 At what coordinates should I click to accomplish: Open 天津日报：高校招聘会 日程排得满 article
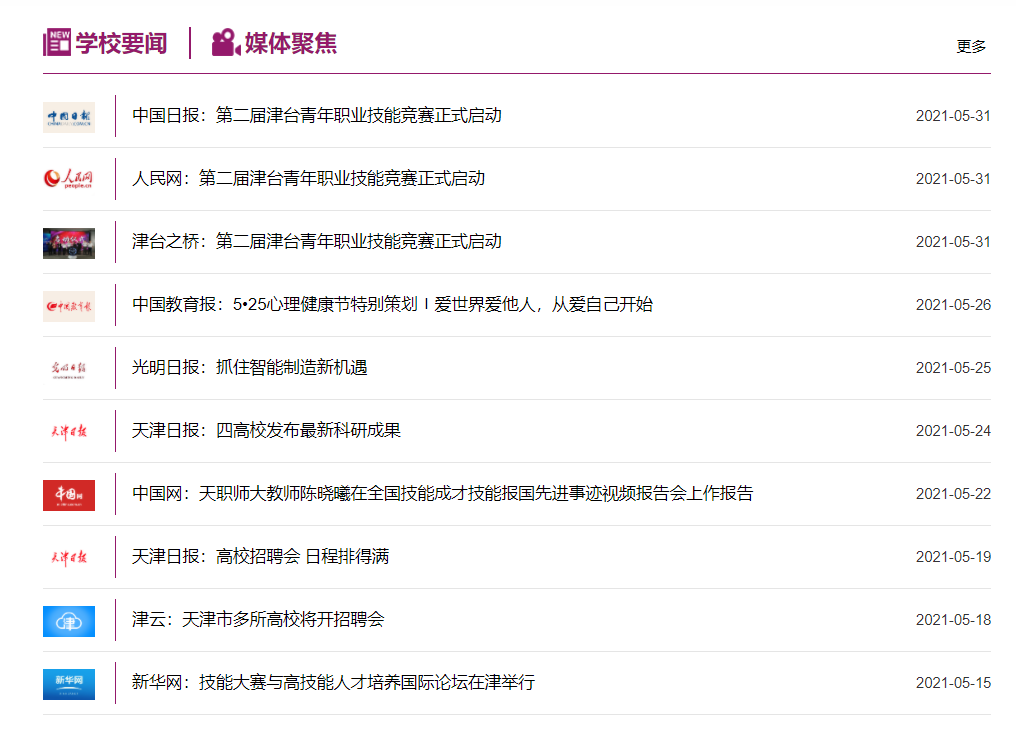click(x=261, y=557)
